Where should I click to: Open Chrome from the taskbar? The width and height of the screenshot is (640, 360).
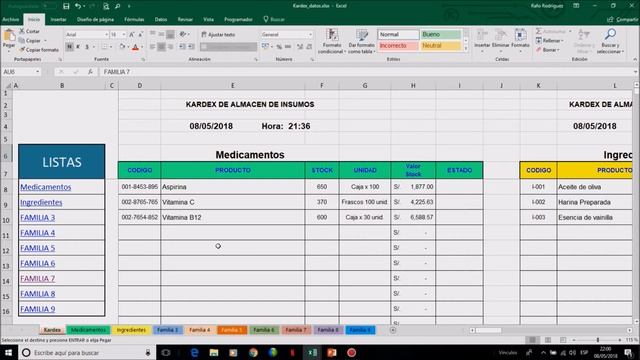click(253, 352)
